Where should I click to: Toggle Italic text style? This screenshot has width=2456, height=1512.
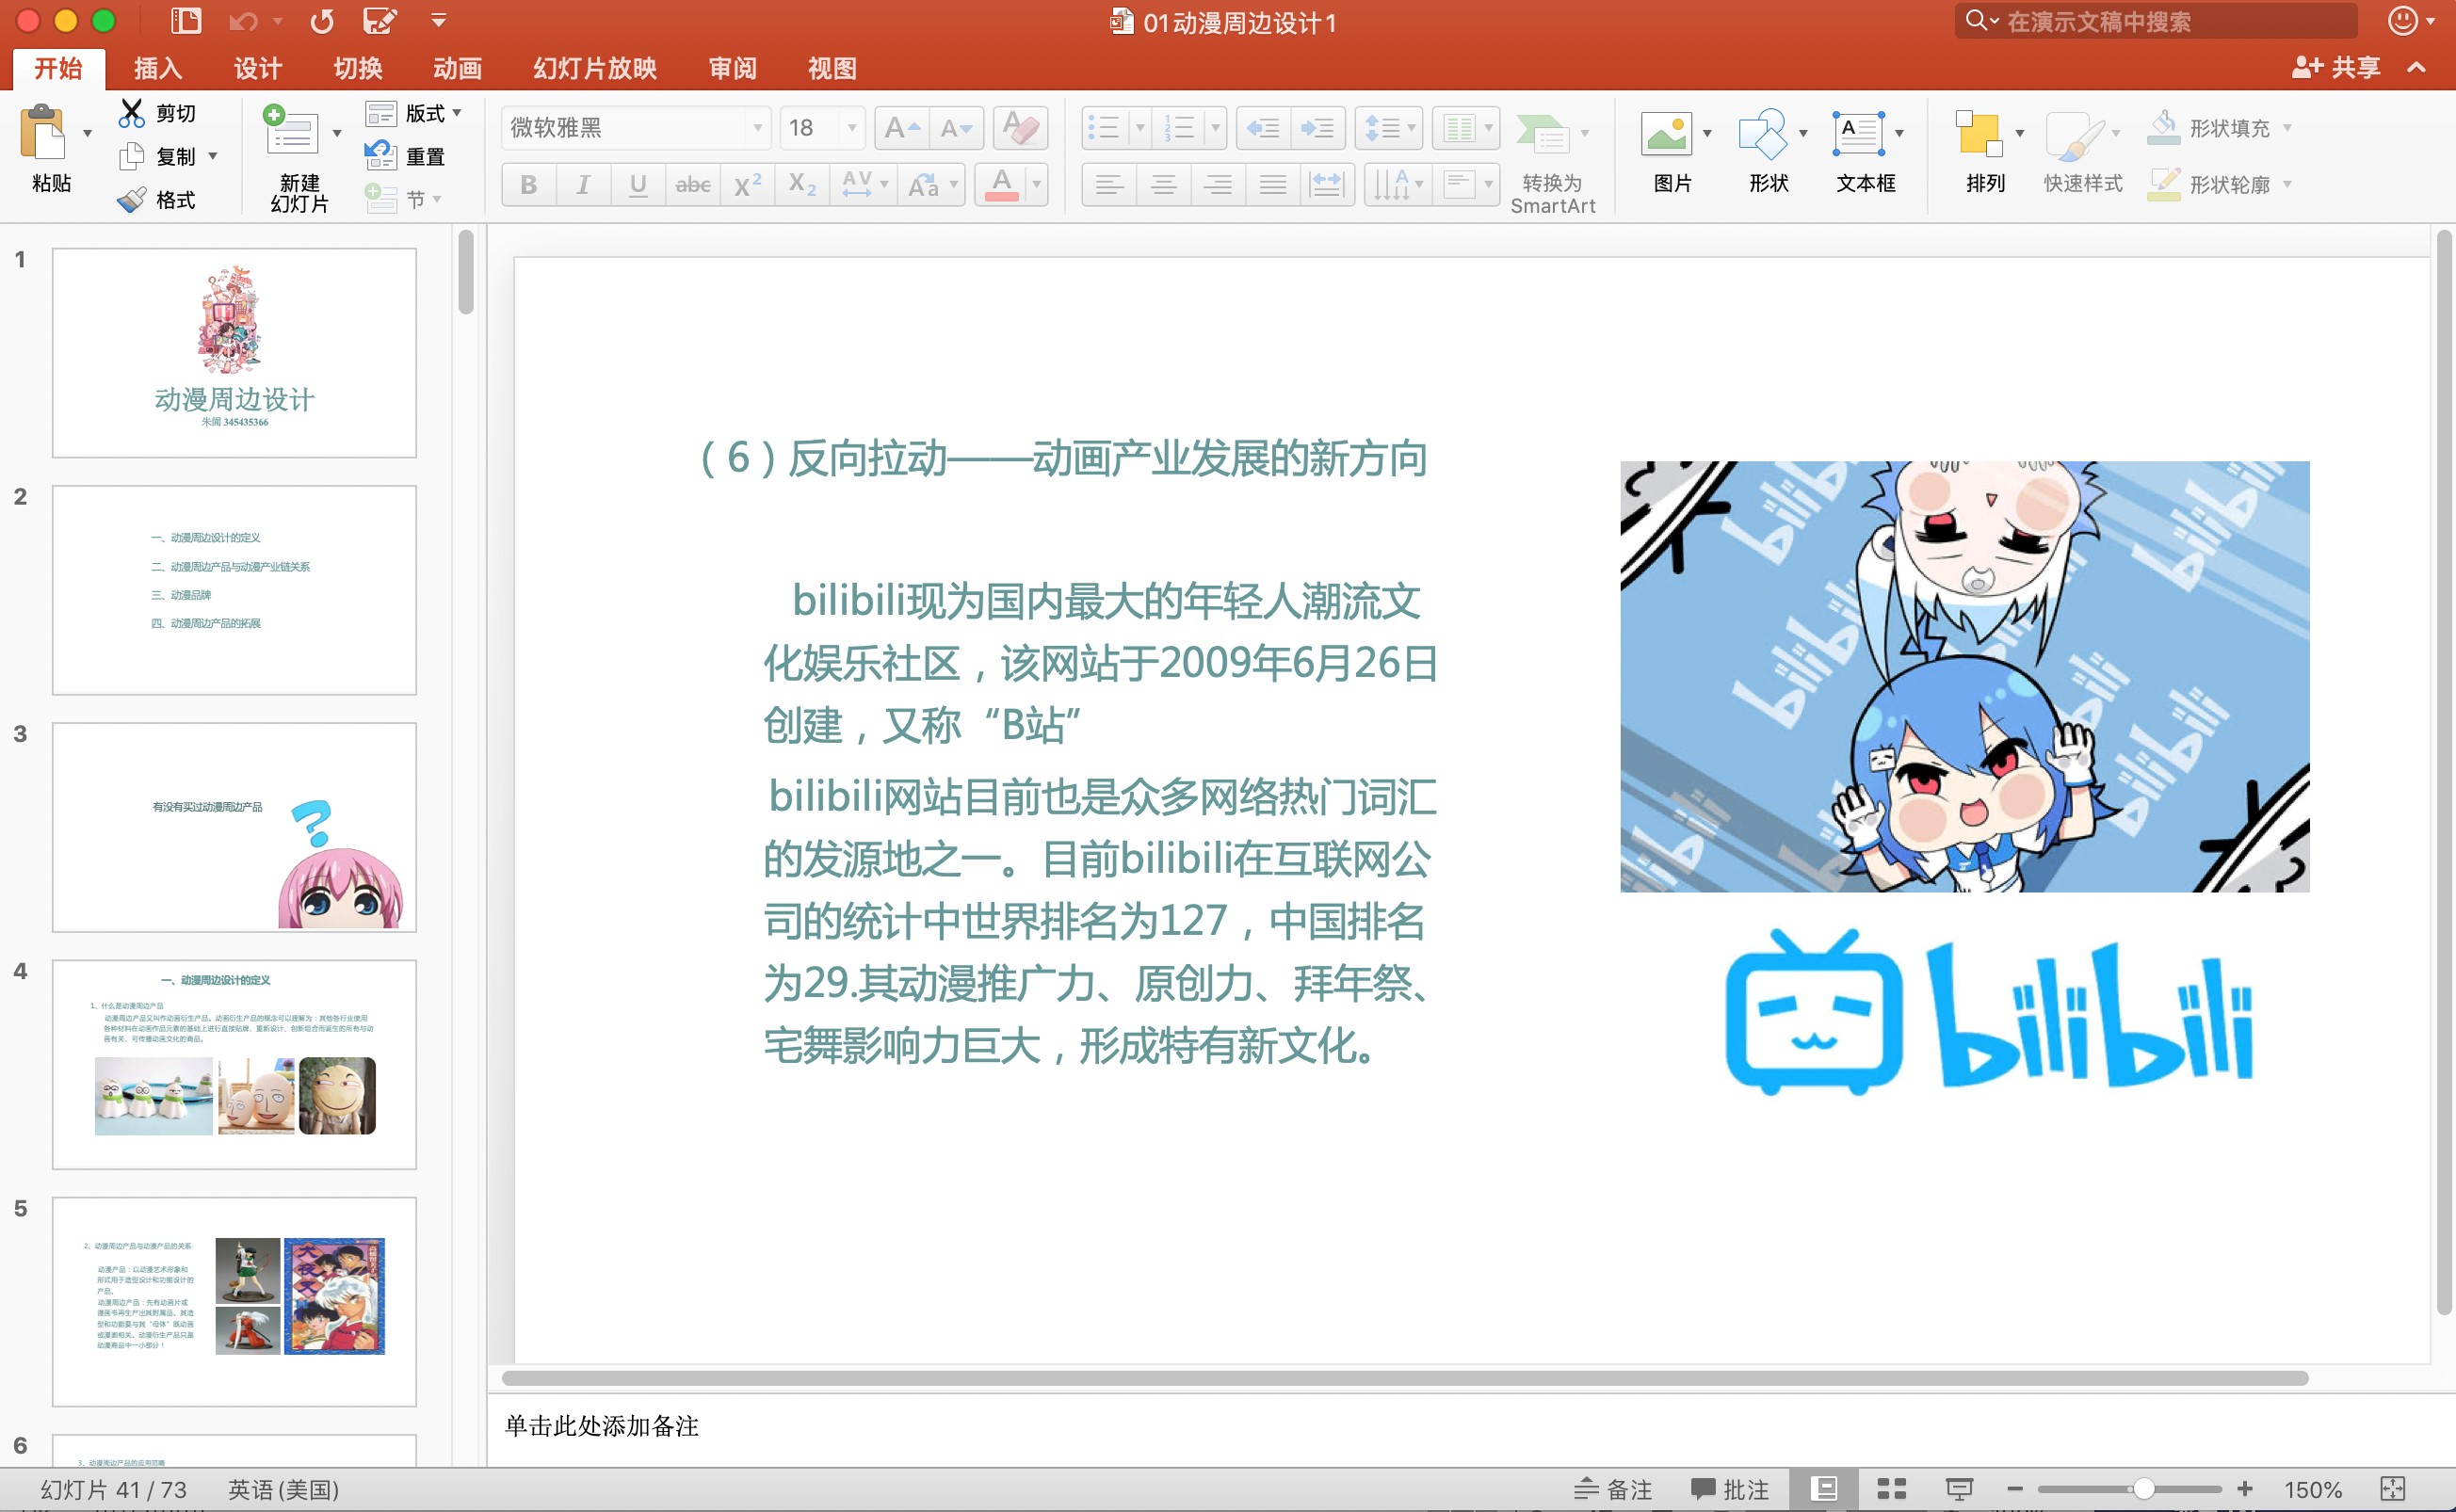(x=583, y=185)
